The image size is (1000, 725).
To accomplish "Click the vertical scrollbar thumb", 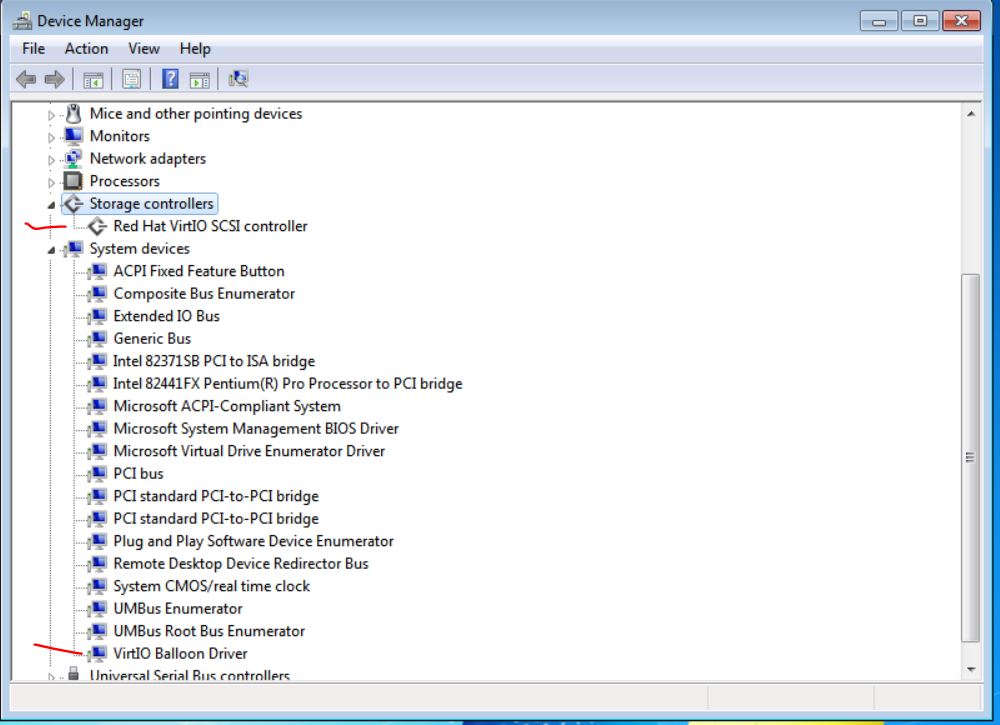I will (x=970, y=457).
